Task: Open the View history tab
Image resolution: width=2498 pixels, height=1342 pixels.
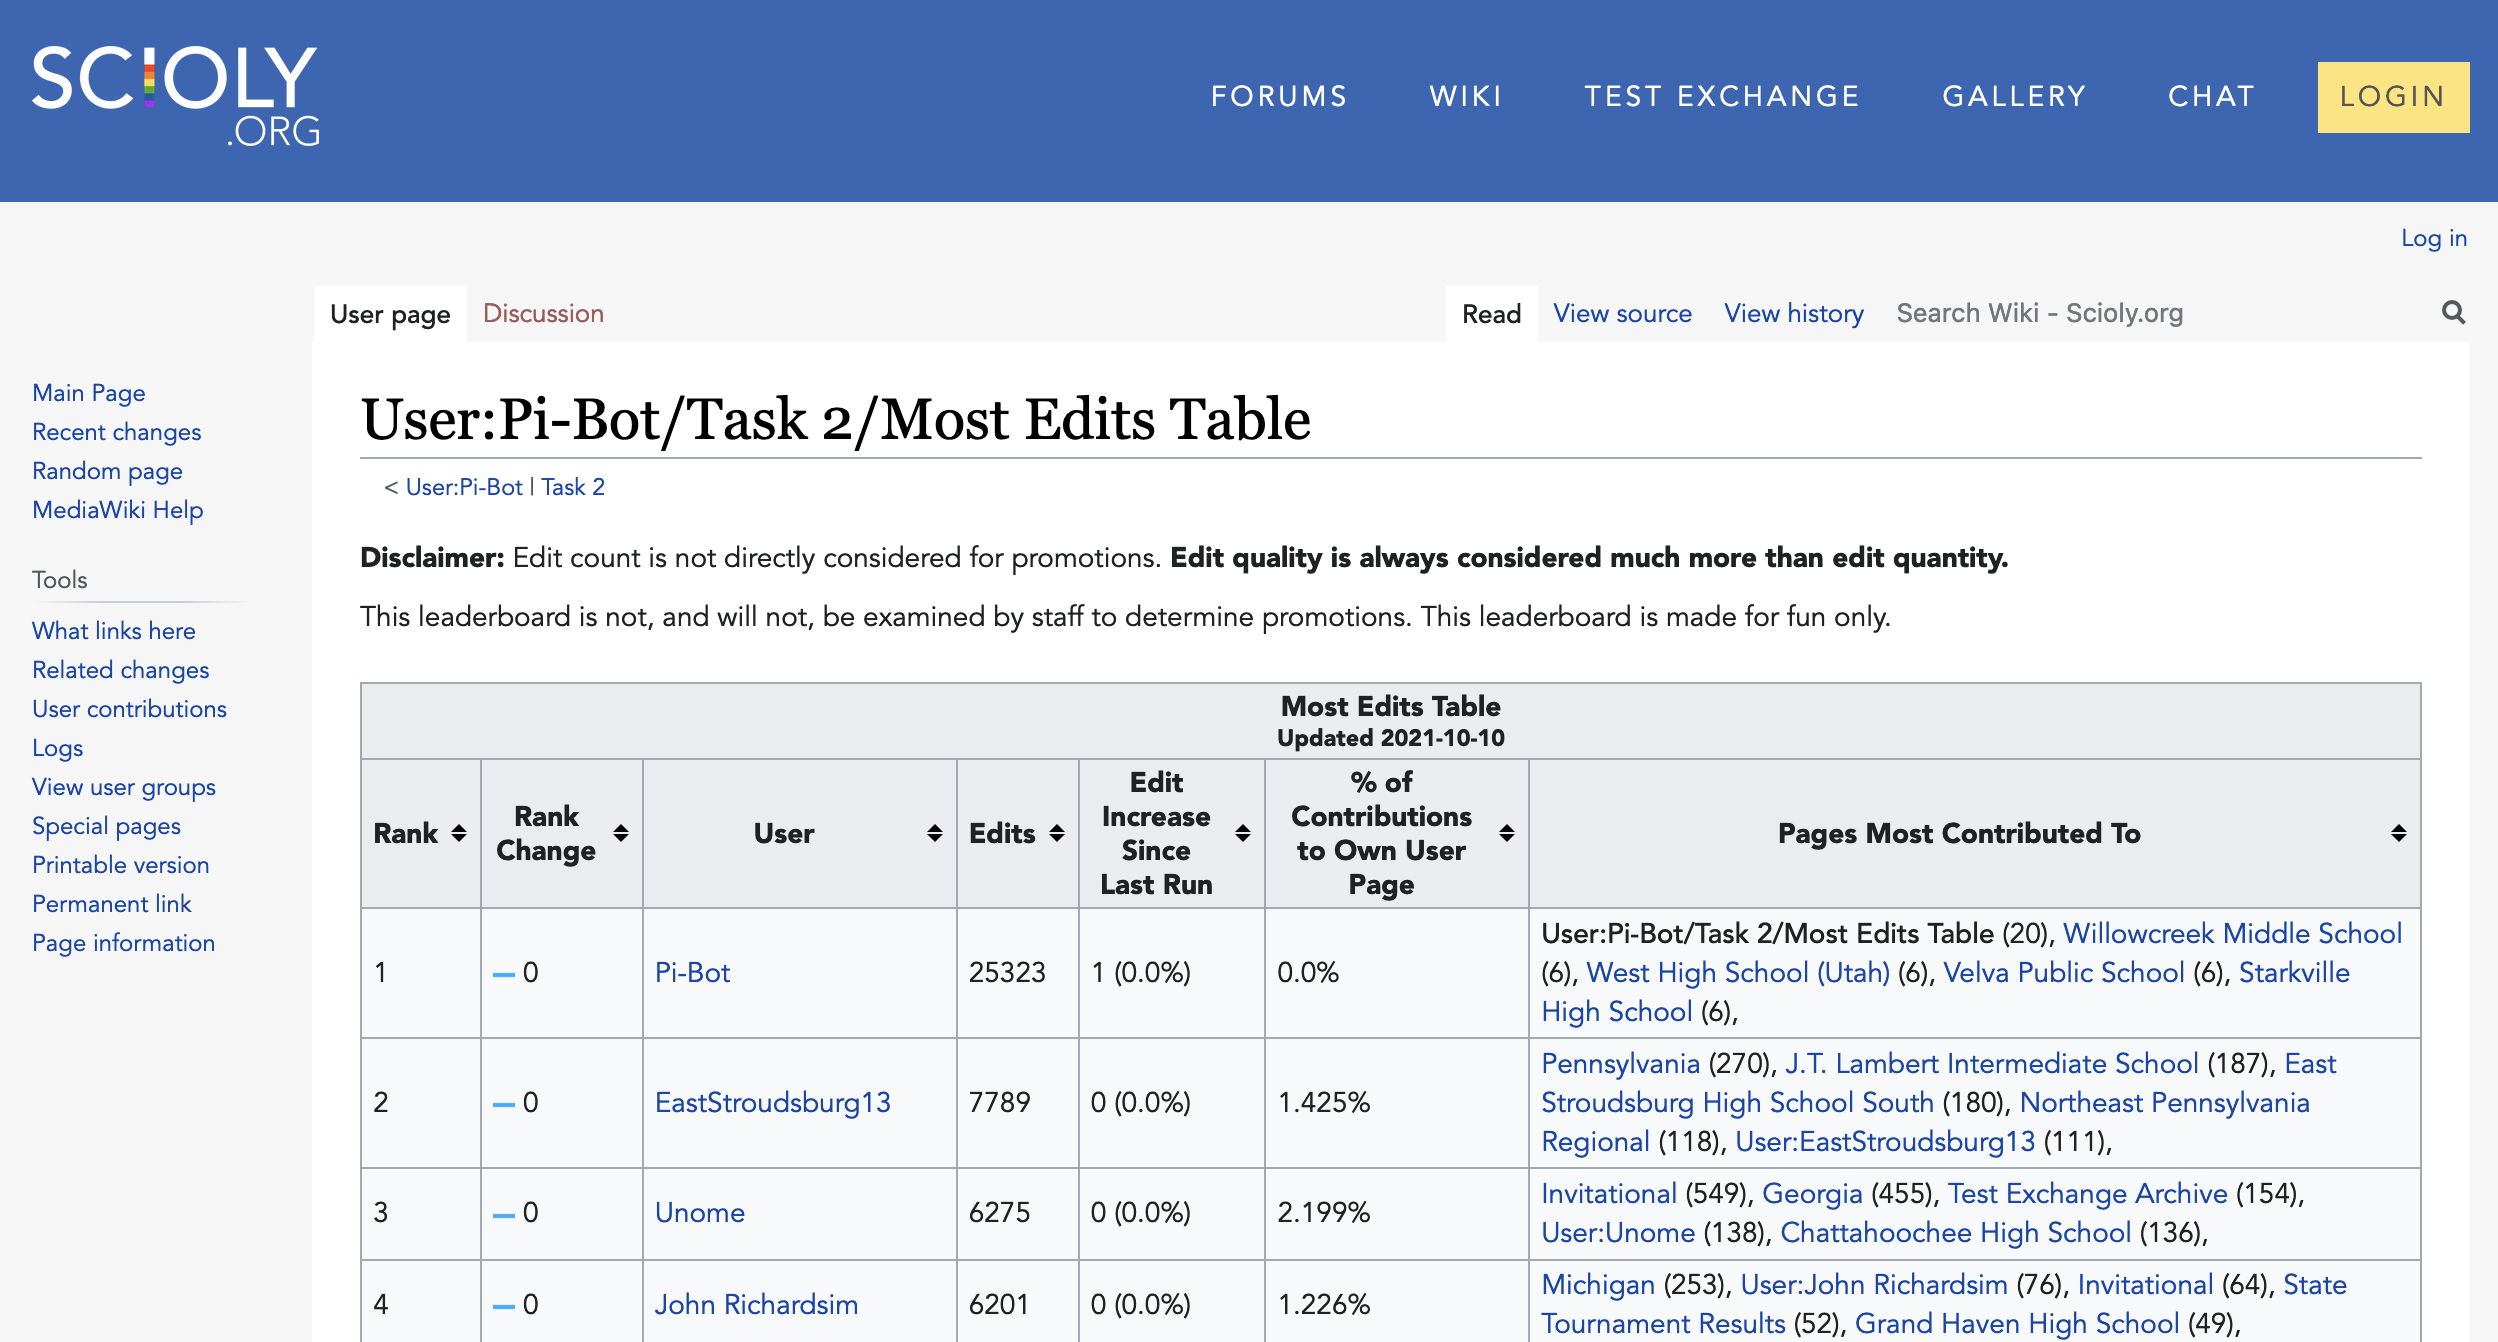Action: pyautogui.click(x=1794, y=314)
